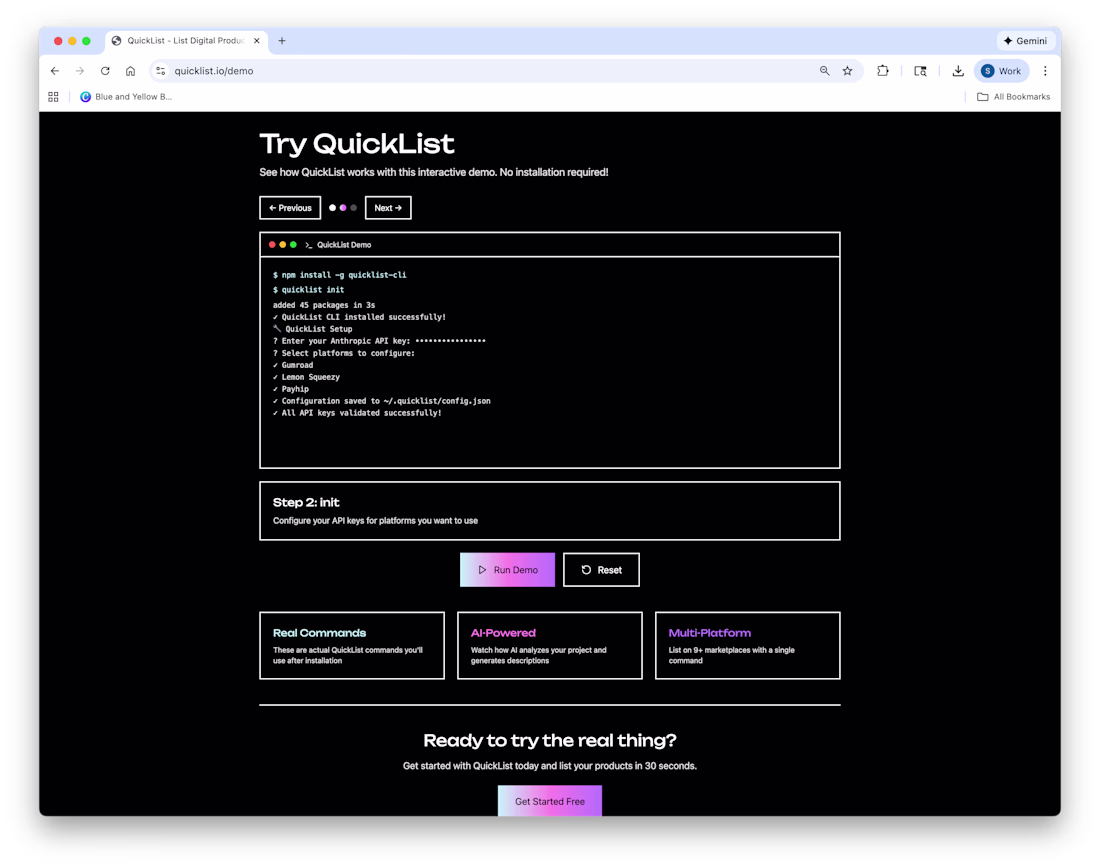Screen dimensions: 1100x868
Task: Show downloads with the download icon
Action: 958,71
